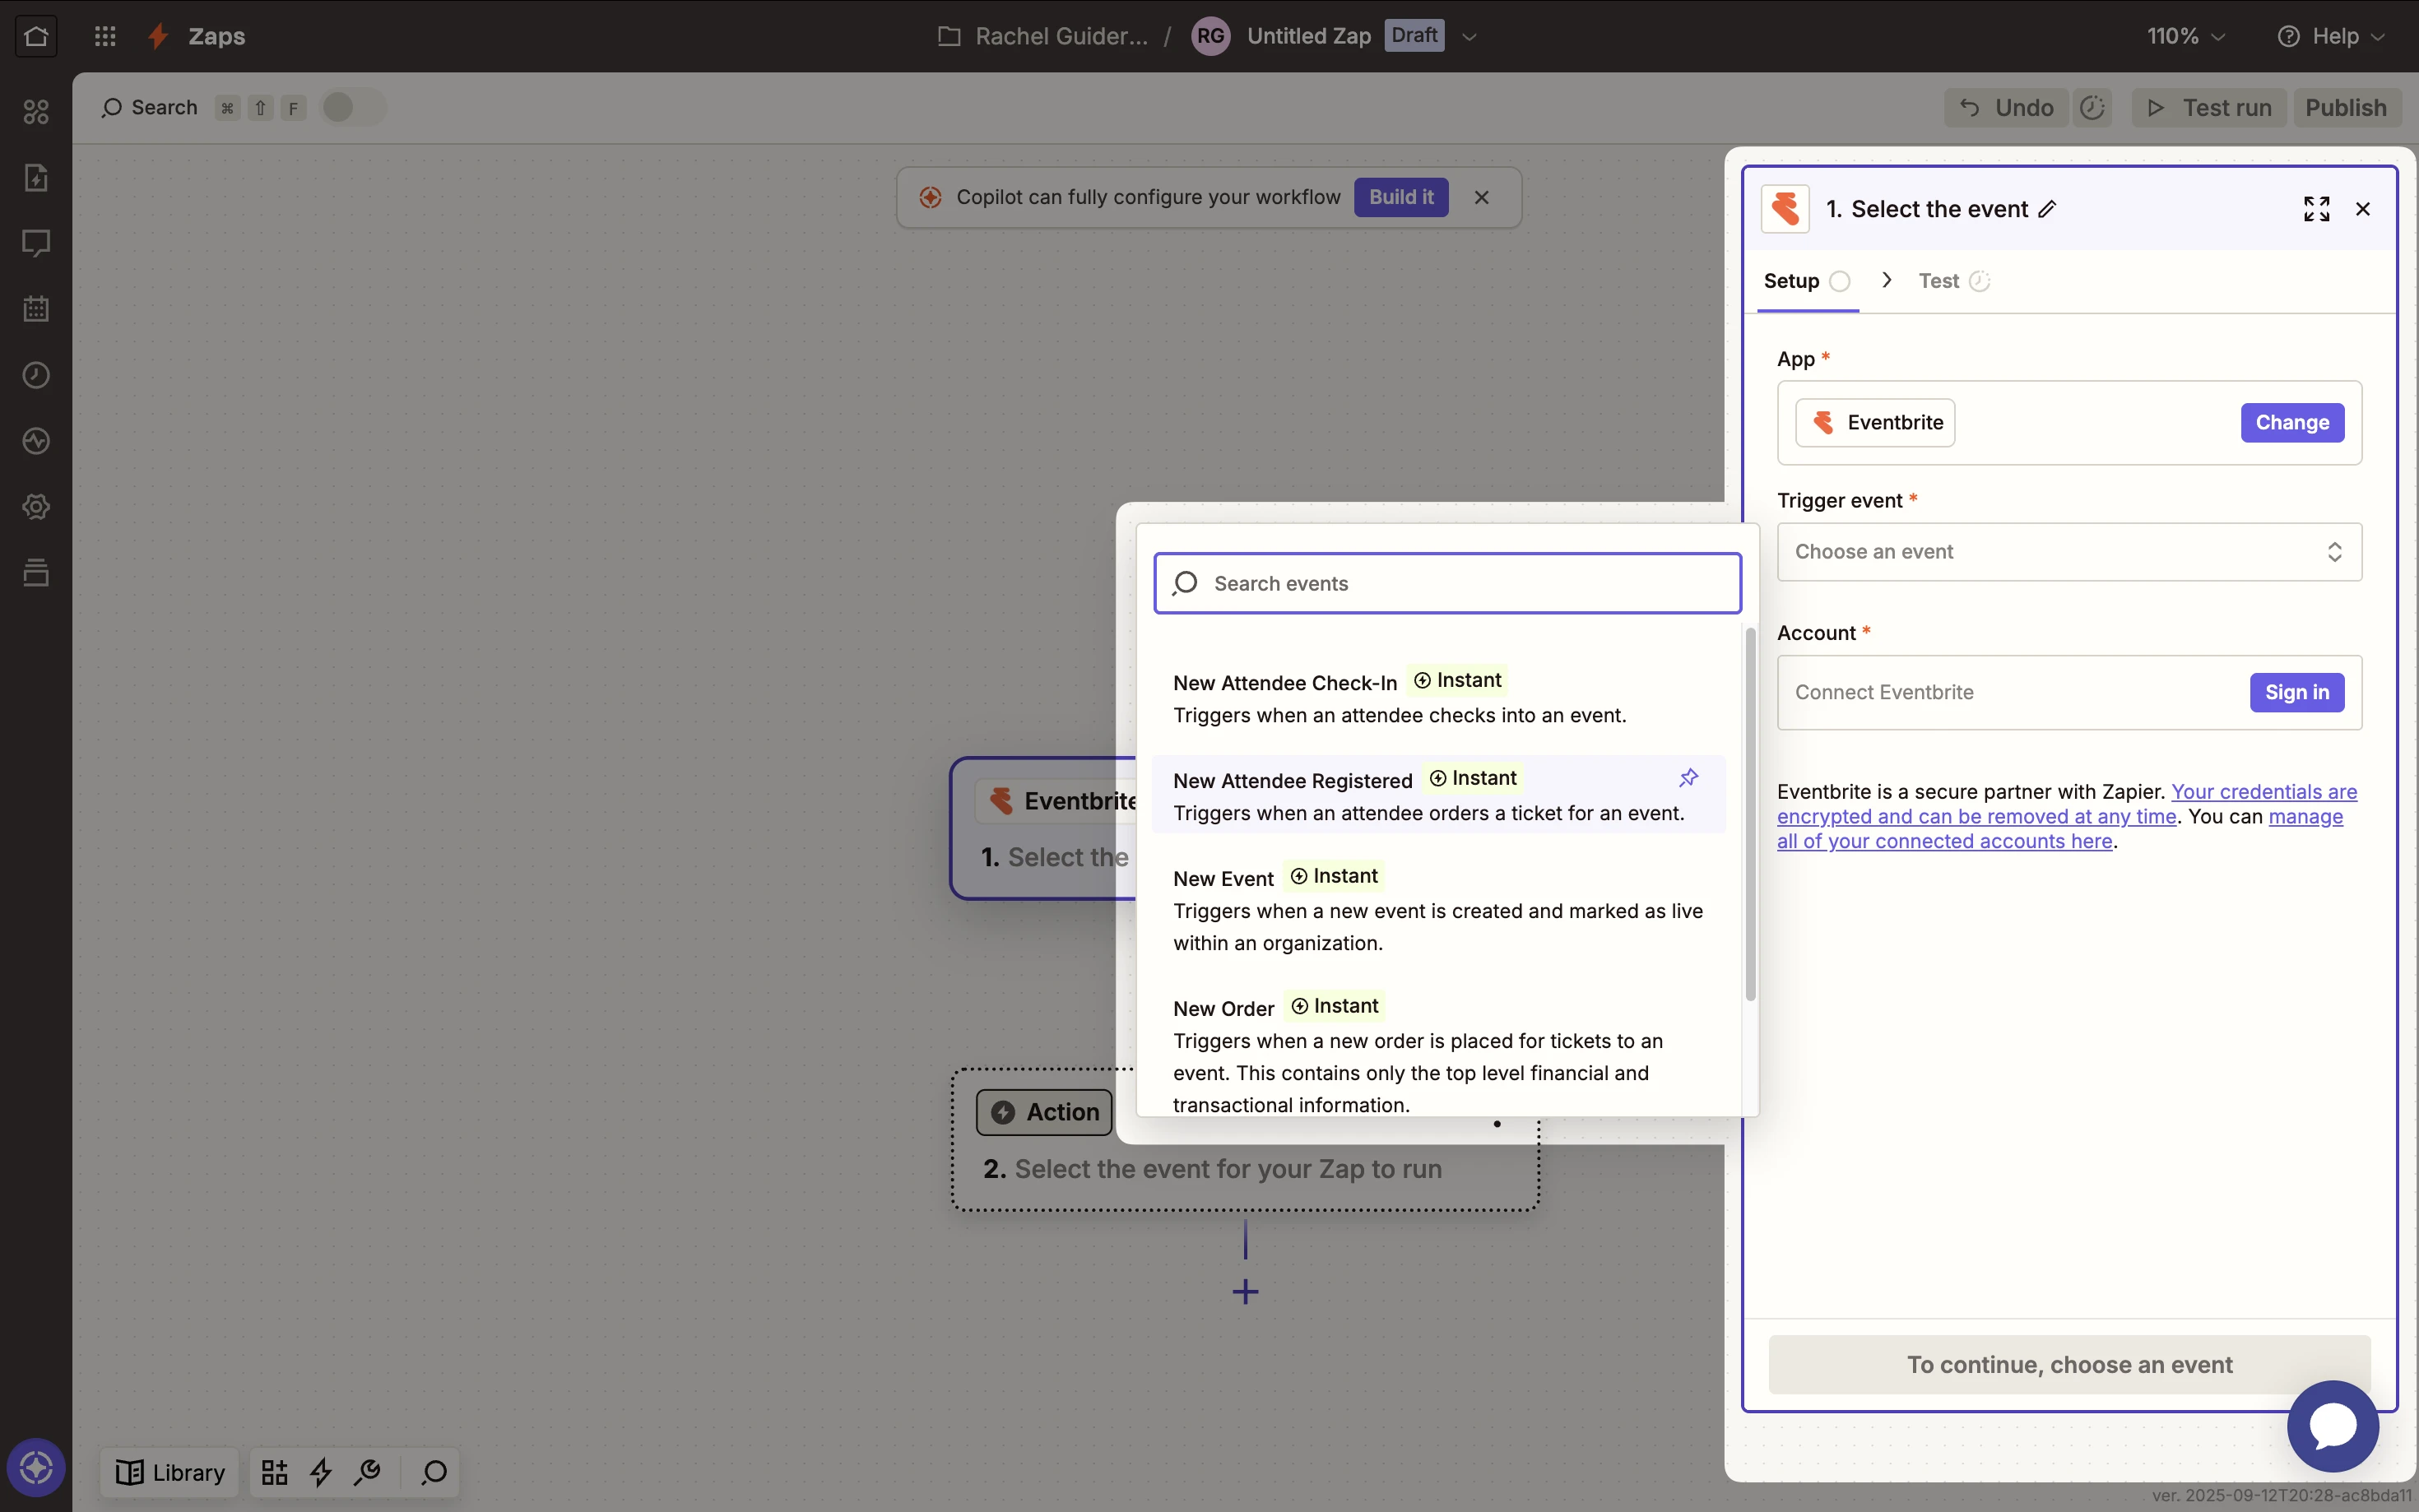Click the Search events input field
This screenshot has width=2419, height=1512.
[x=1447, y=583]
